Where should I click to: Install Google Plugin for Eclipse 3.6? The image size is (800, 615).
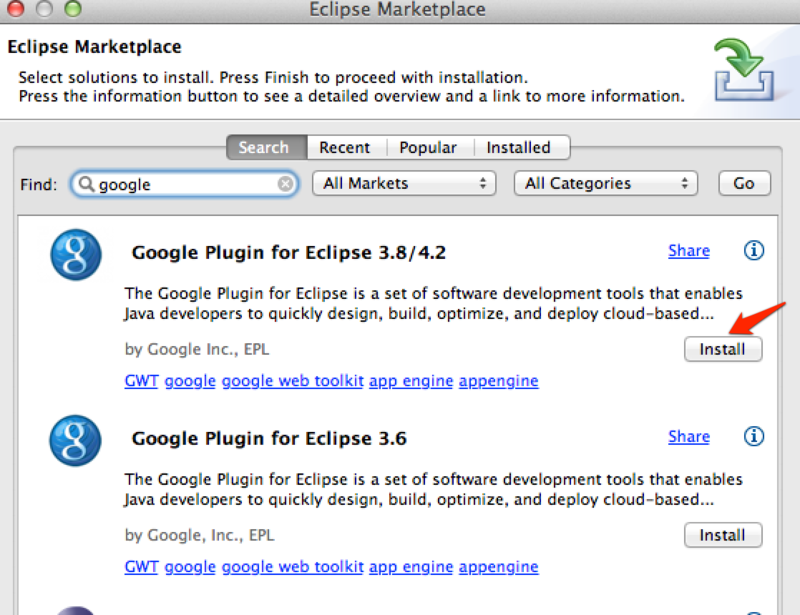pos(723,535)
